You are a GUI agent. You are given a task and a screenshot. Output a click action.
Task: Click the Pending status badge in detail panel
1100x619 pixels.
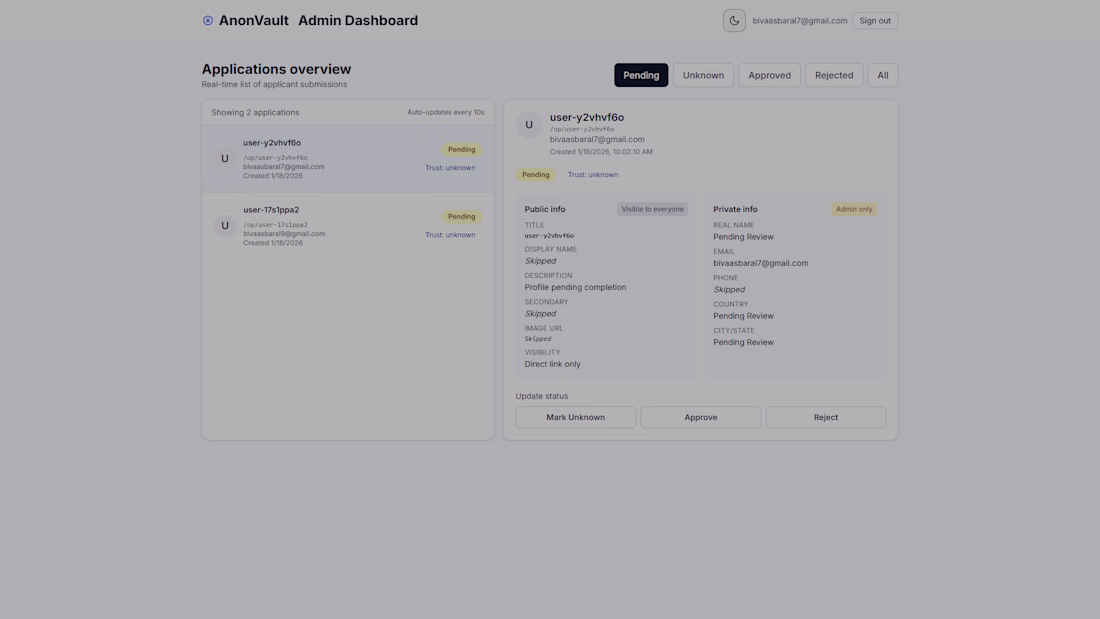coord(535,175)
